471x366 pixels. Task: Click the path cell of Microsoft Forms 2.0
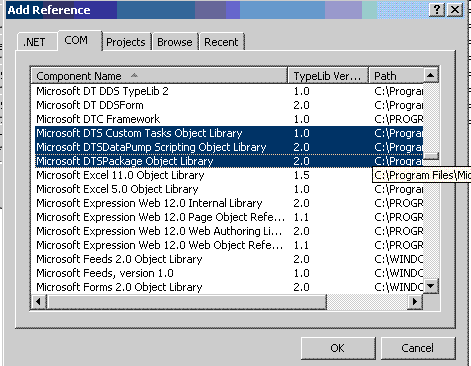[x=398, y=287]
